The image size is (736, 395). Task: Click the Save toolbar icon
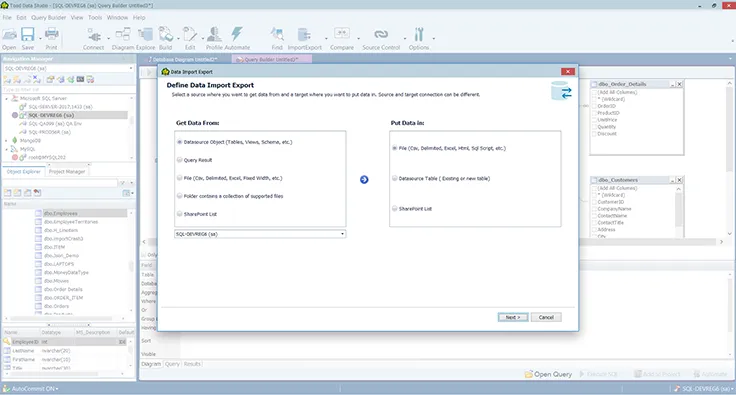pyautogui.click(x=28, y=35)
